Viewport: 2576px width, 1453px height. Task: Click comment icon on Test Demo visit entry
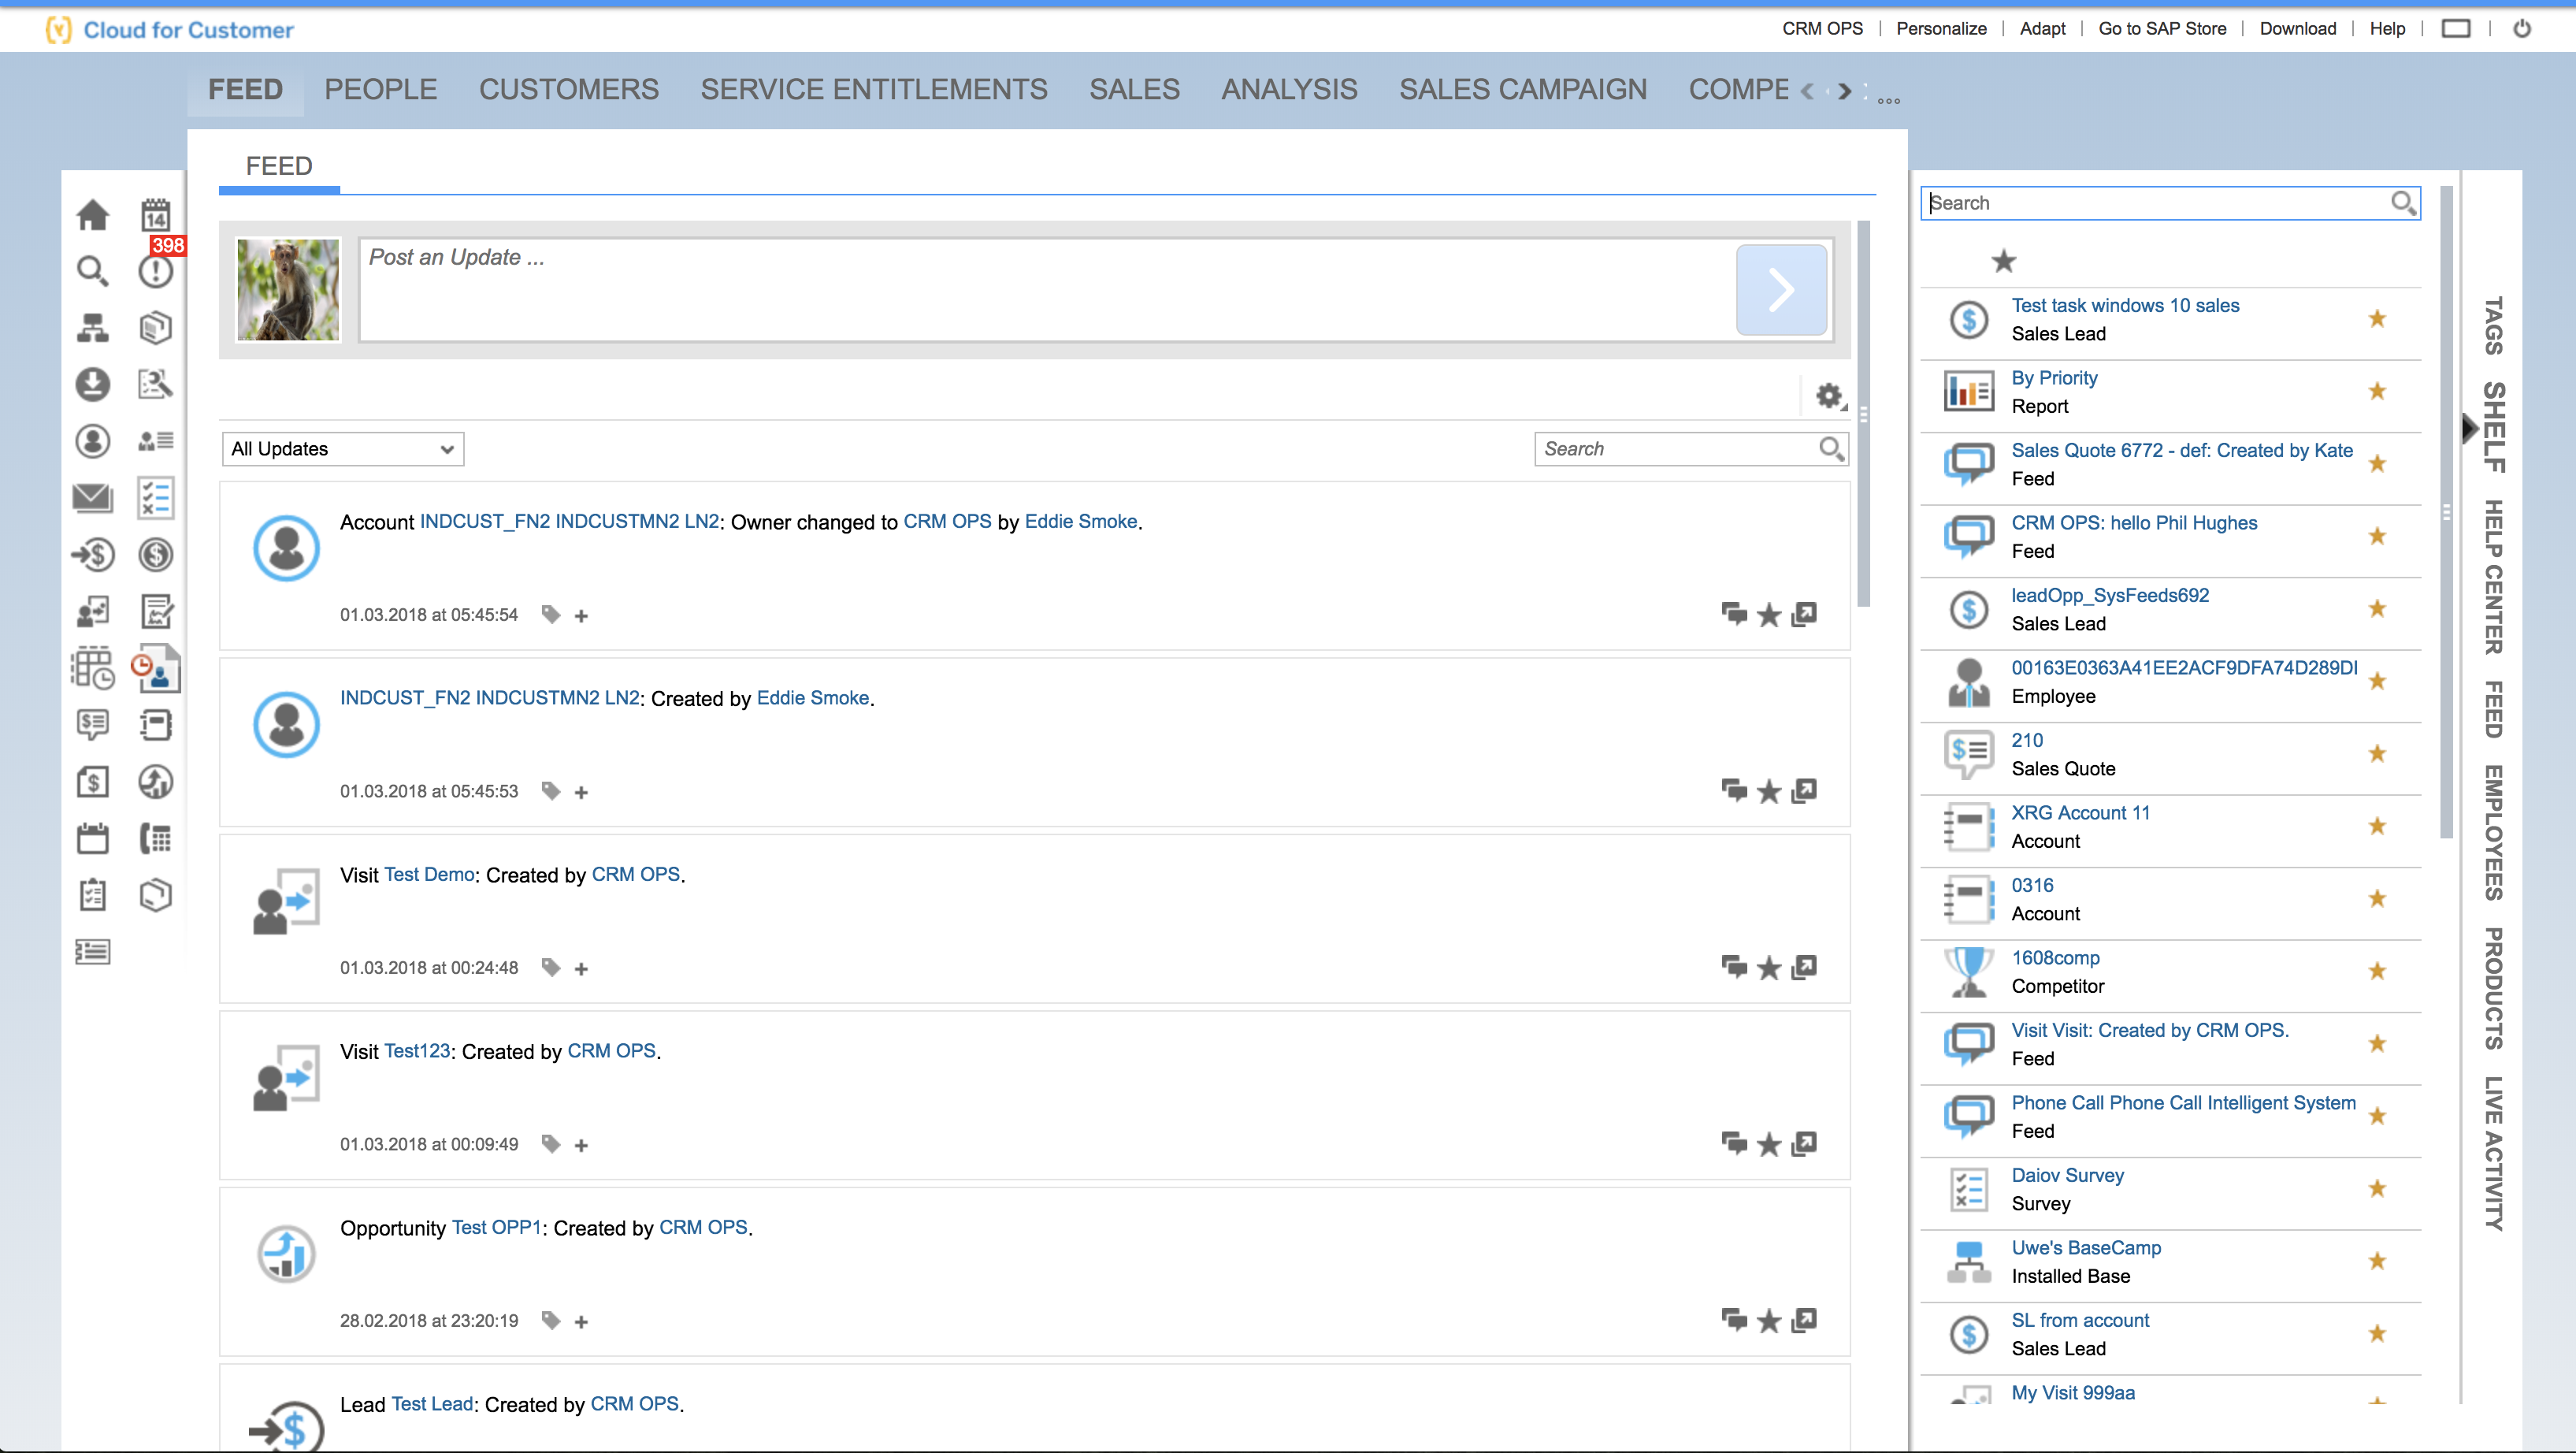[1734, 967]
